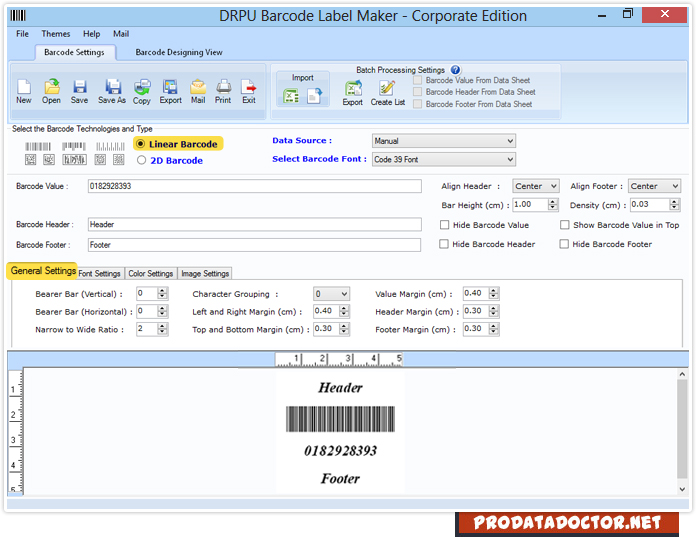The height and width of the screenshot is (537, 696).
Task: Adjust Bearer Bar (Vertical) spinner
Action: pos(162,293)
